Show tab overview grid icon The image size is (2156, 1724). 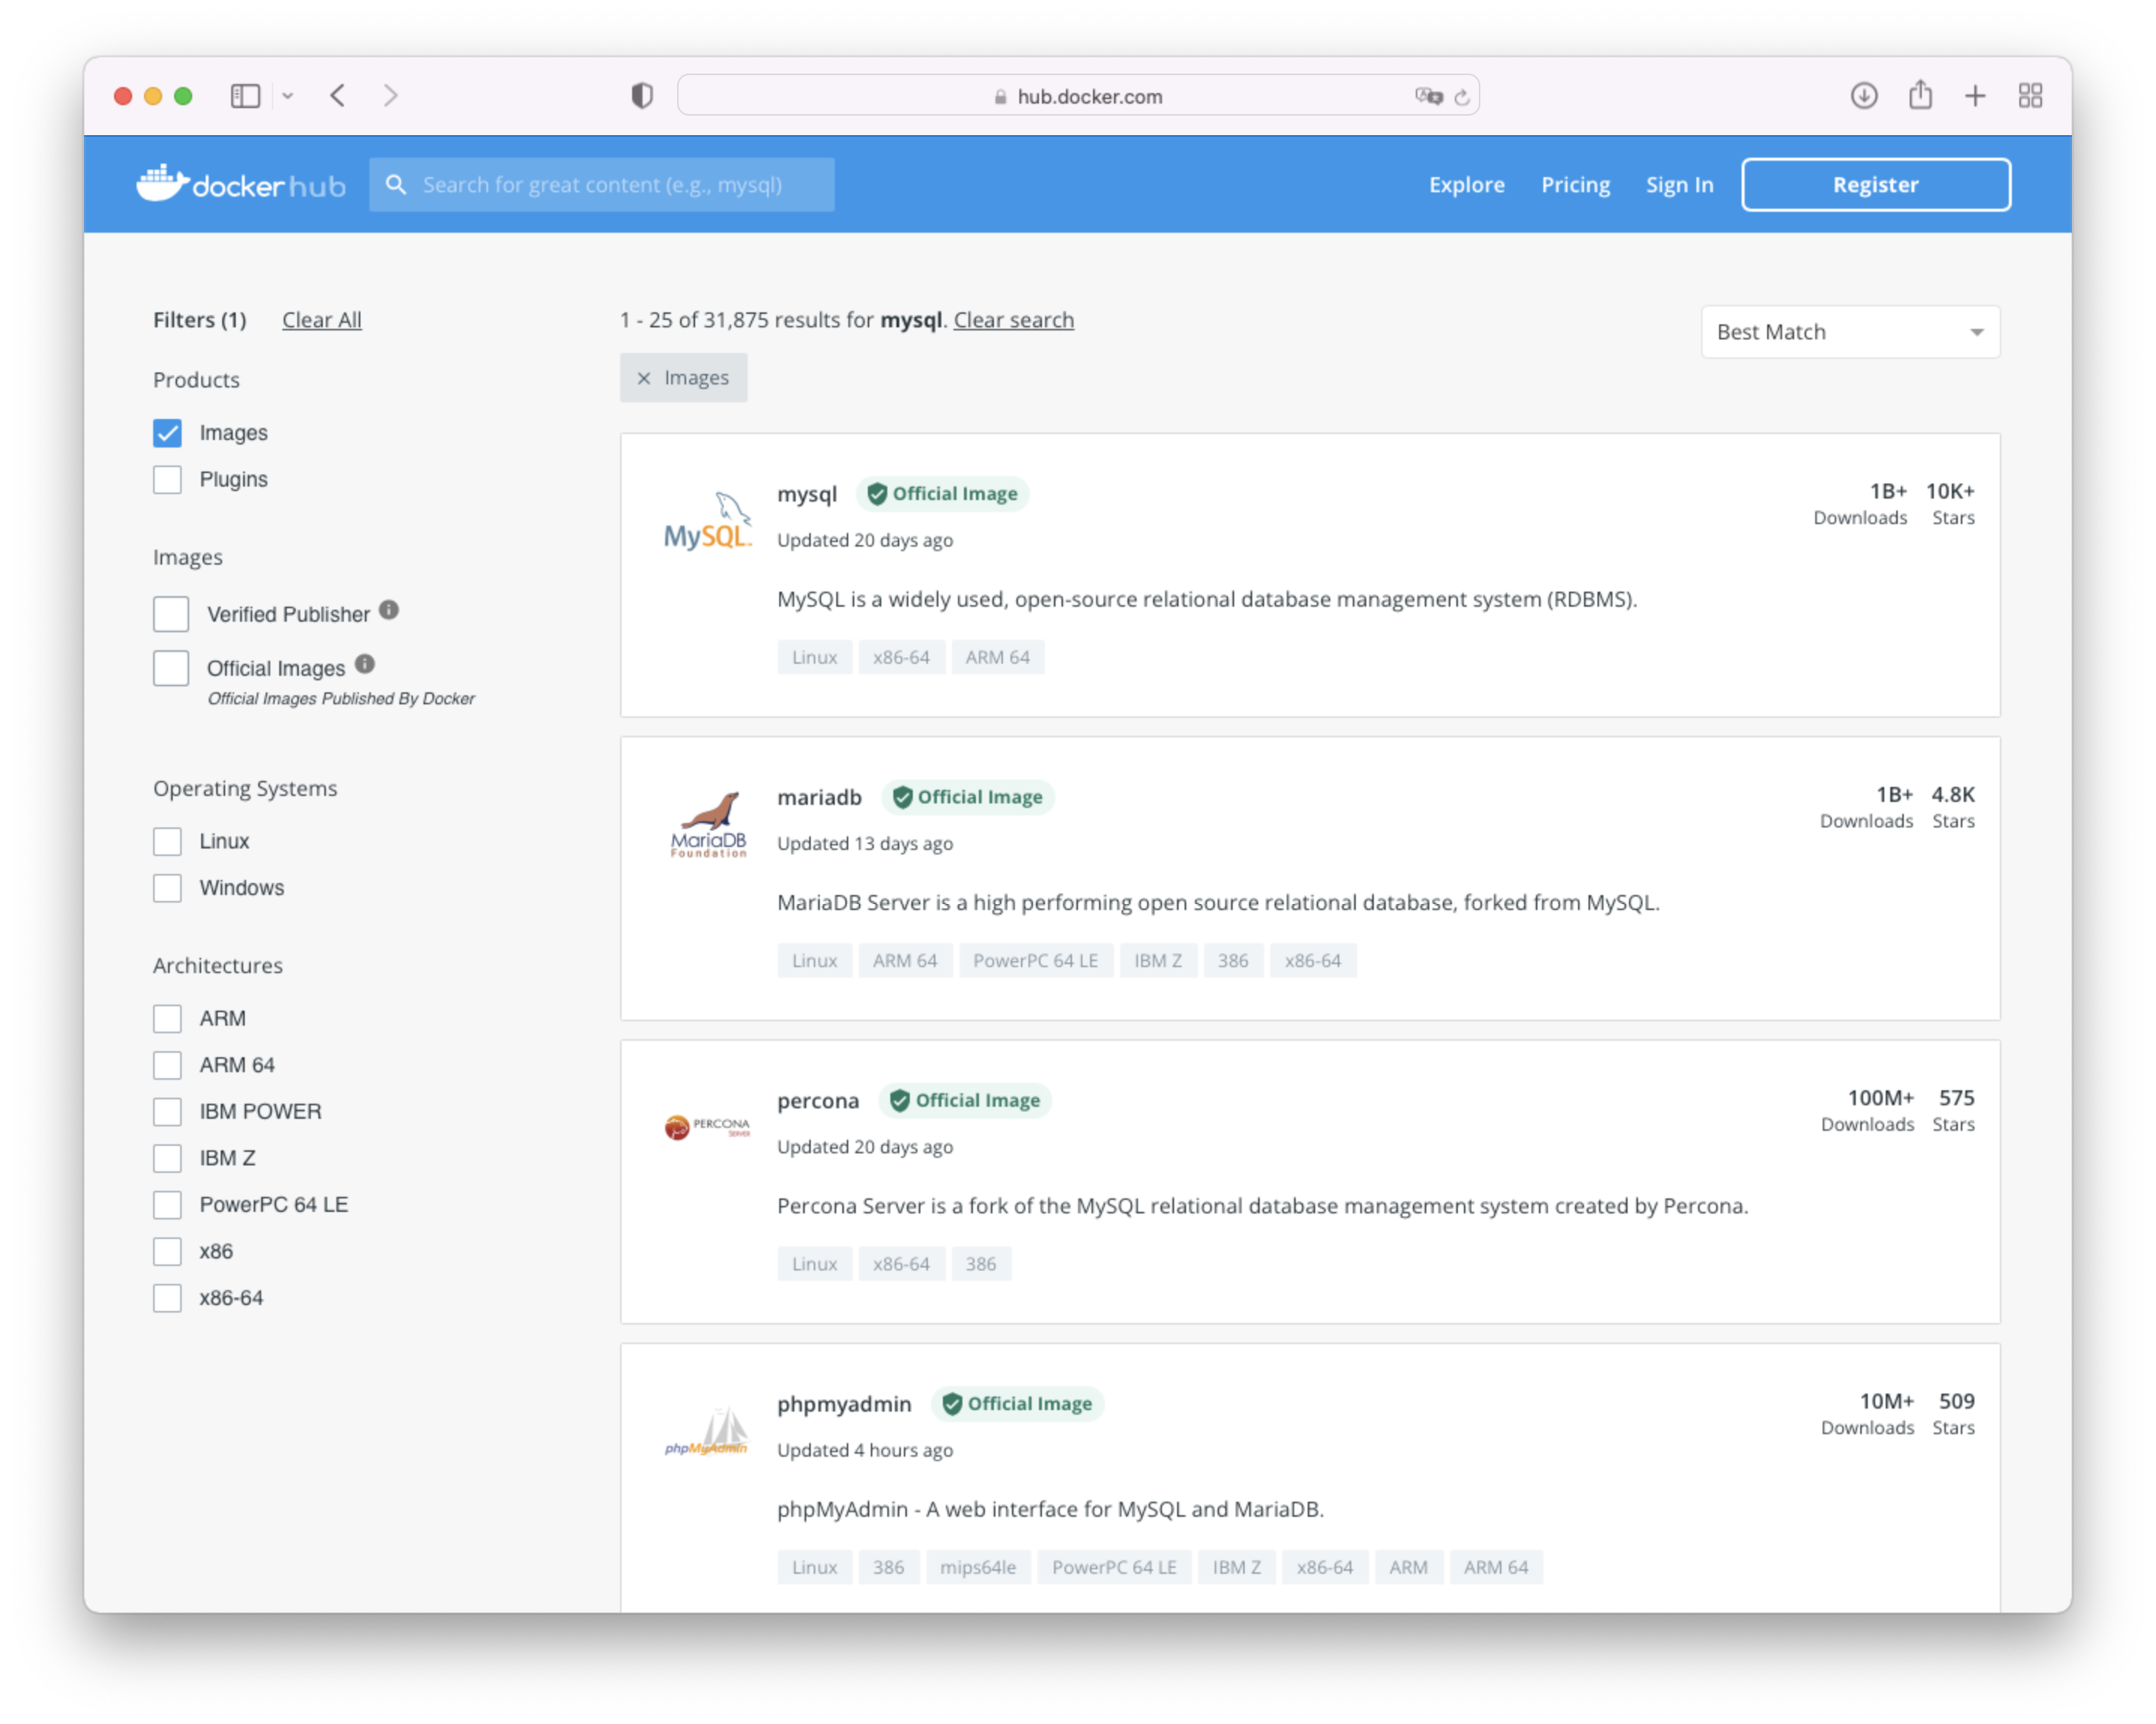point(2030,96)
